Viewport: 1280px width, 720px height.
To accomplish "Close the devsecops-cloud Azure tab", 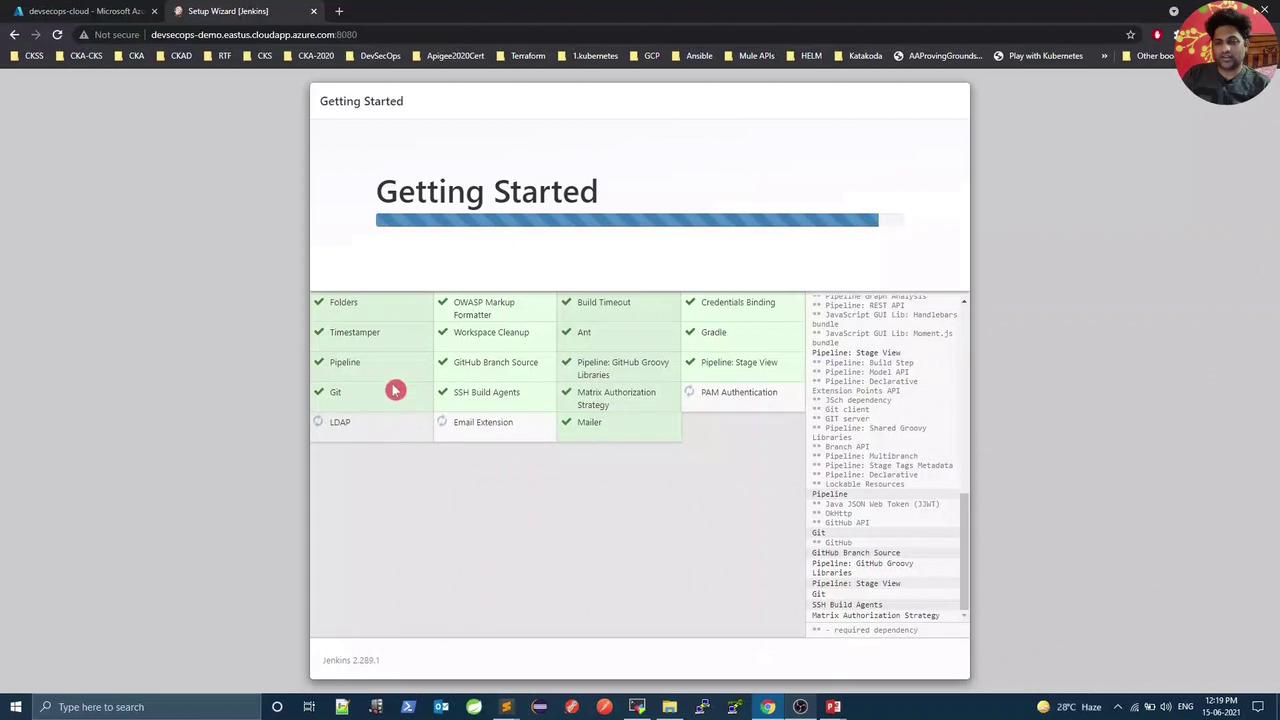I will 154,11.
